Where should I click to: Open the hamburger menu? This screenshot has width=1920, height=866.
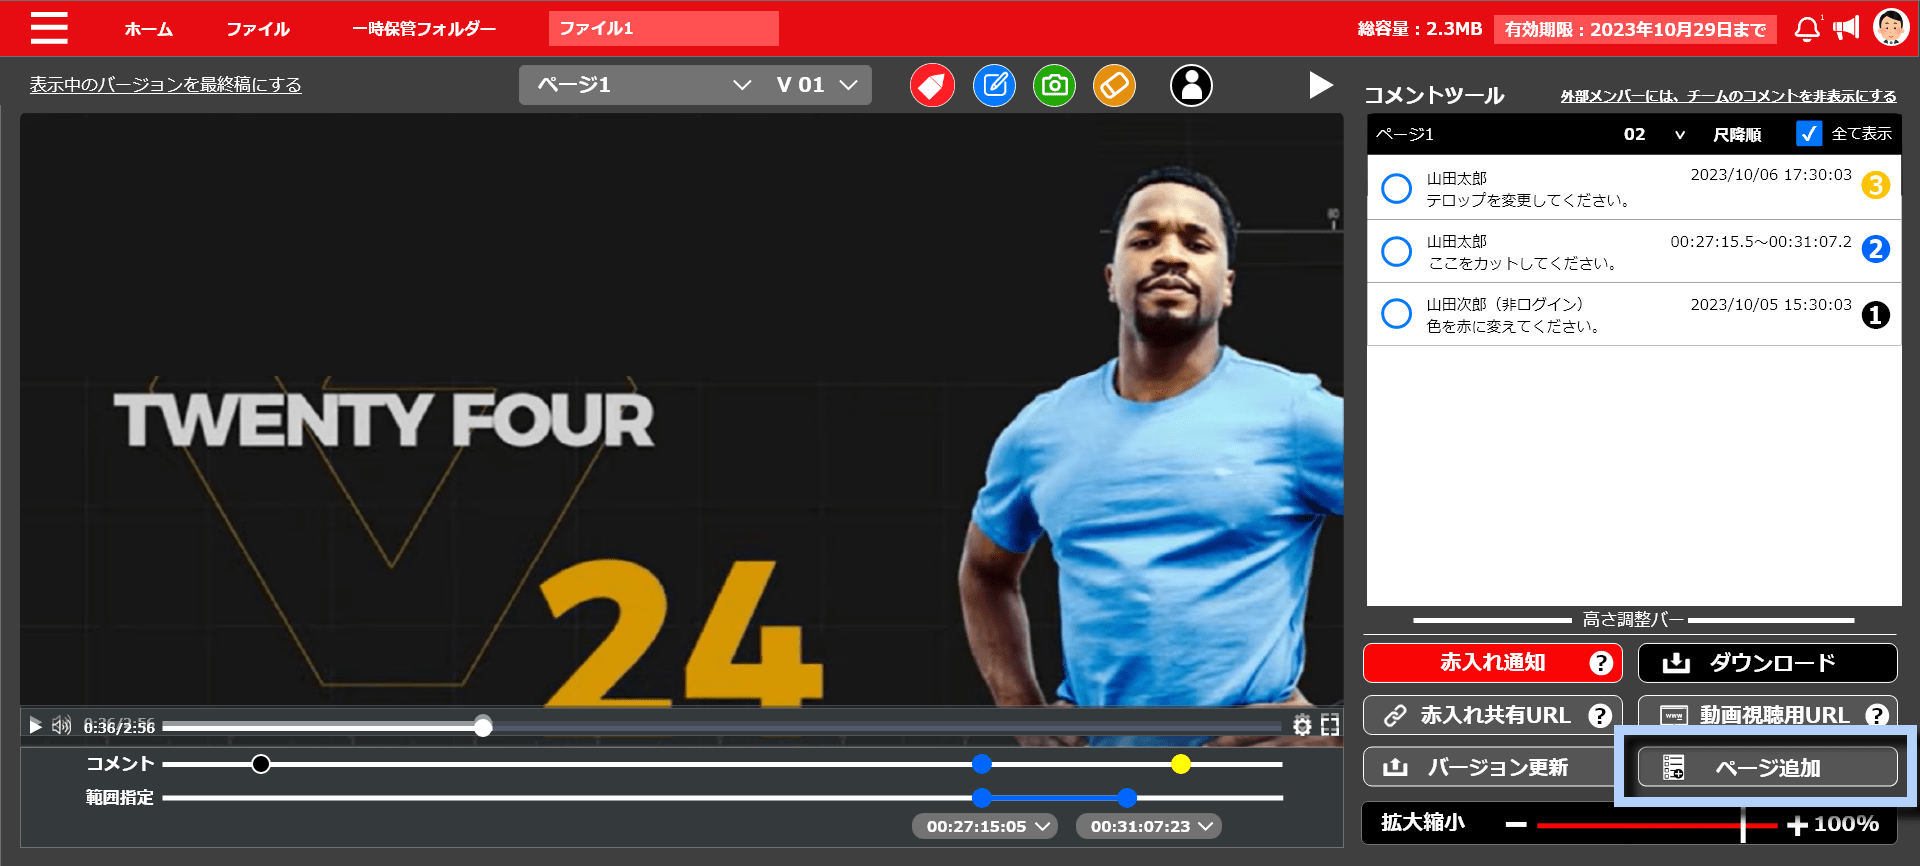(x=48, y=28)
